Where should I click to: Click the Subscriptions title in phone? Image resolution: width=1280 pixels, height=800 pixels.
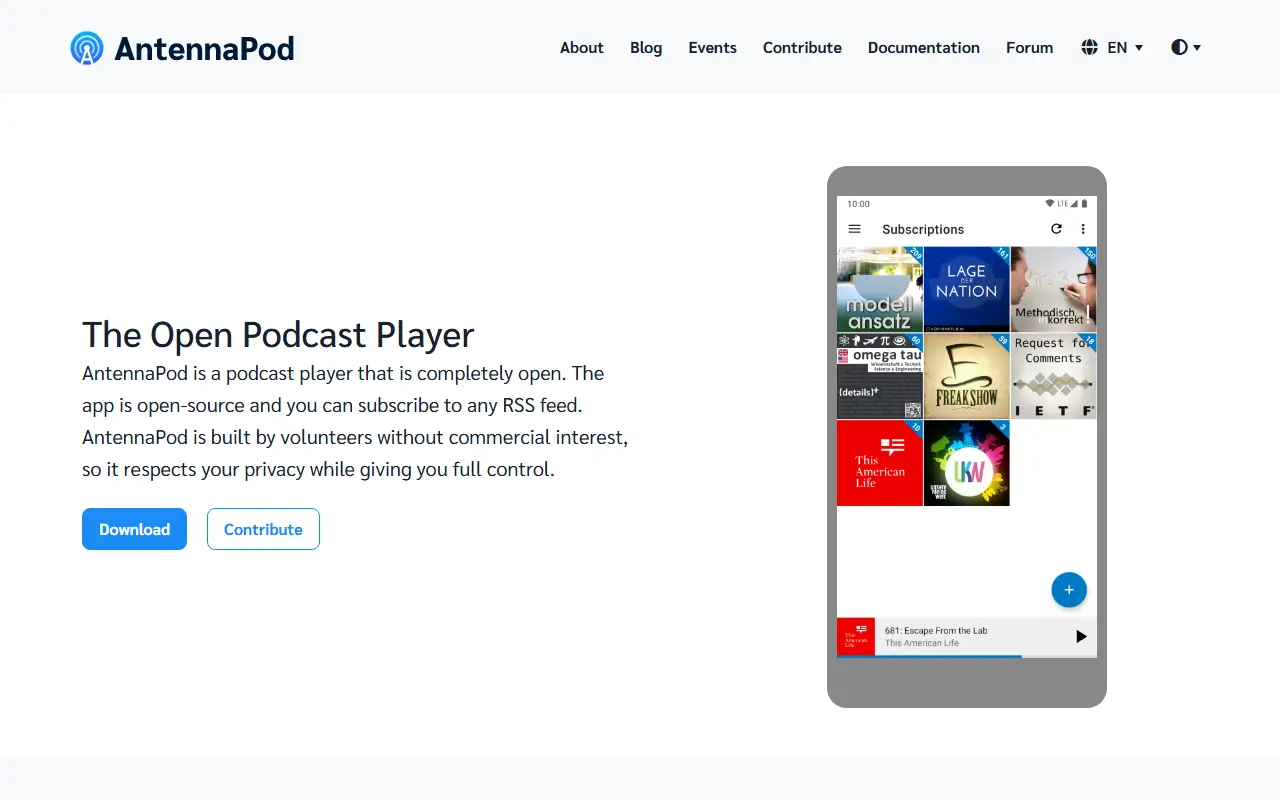[923, 229]
